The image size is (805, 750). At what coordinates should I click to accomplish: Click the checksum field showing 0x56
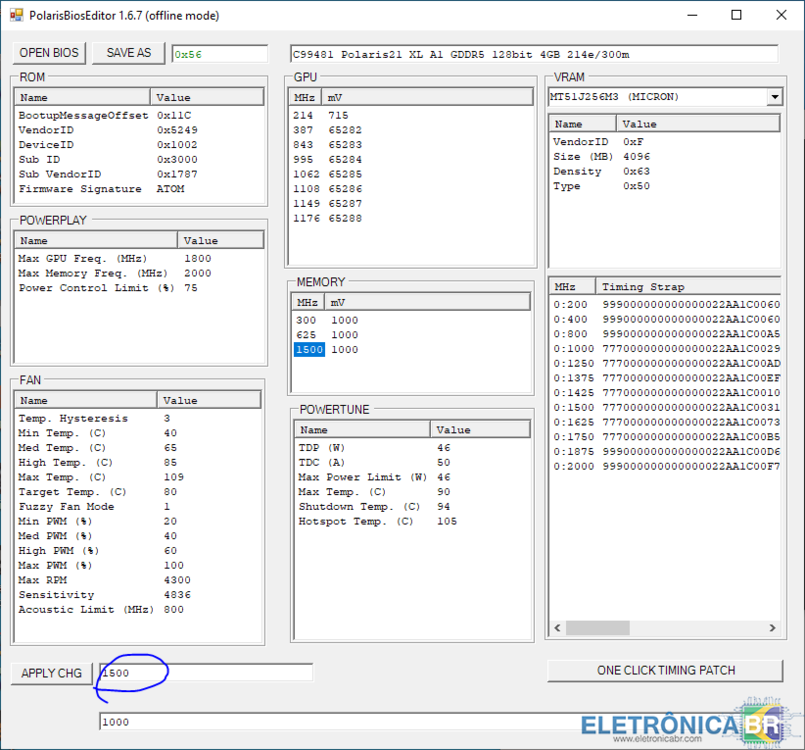tap(219, 54)
